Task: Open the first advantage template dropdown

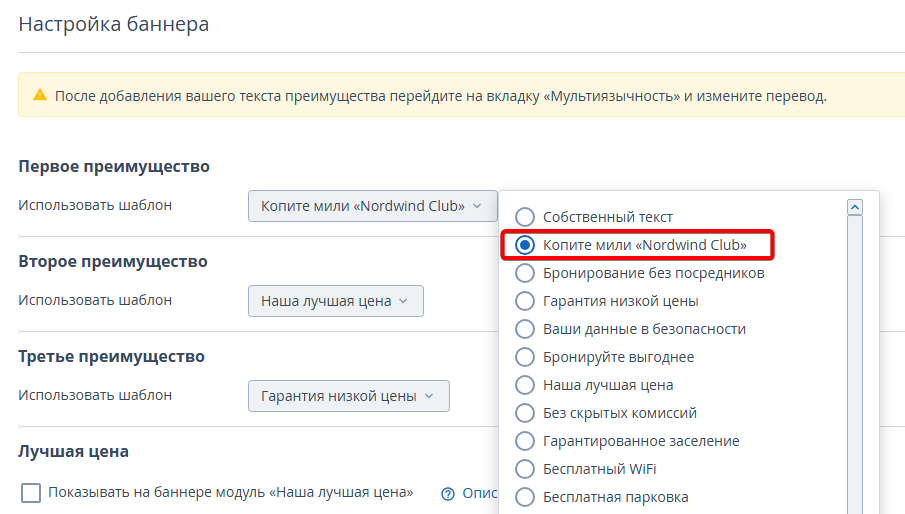Action: click(372, 206)
